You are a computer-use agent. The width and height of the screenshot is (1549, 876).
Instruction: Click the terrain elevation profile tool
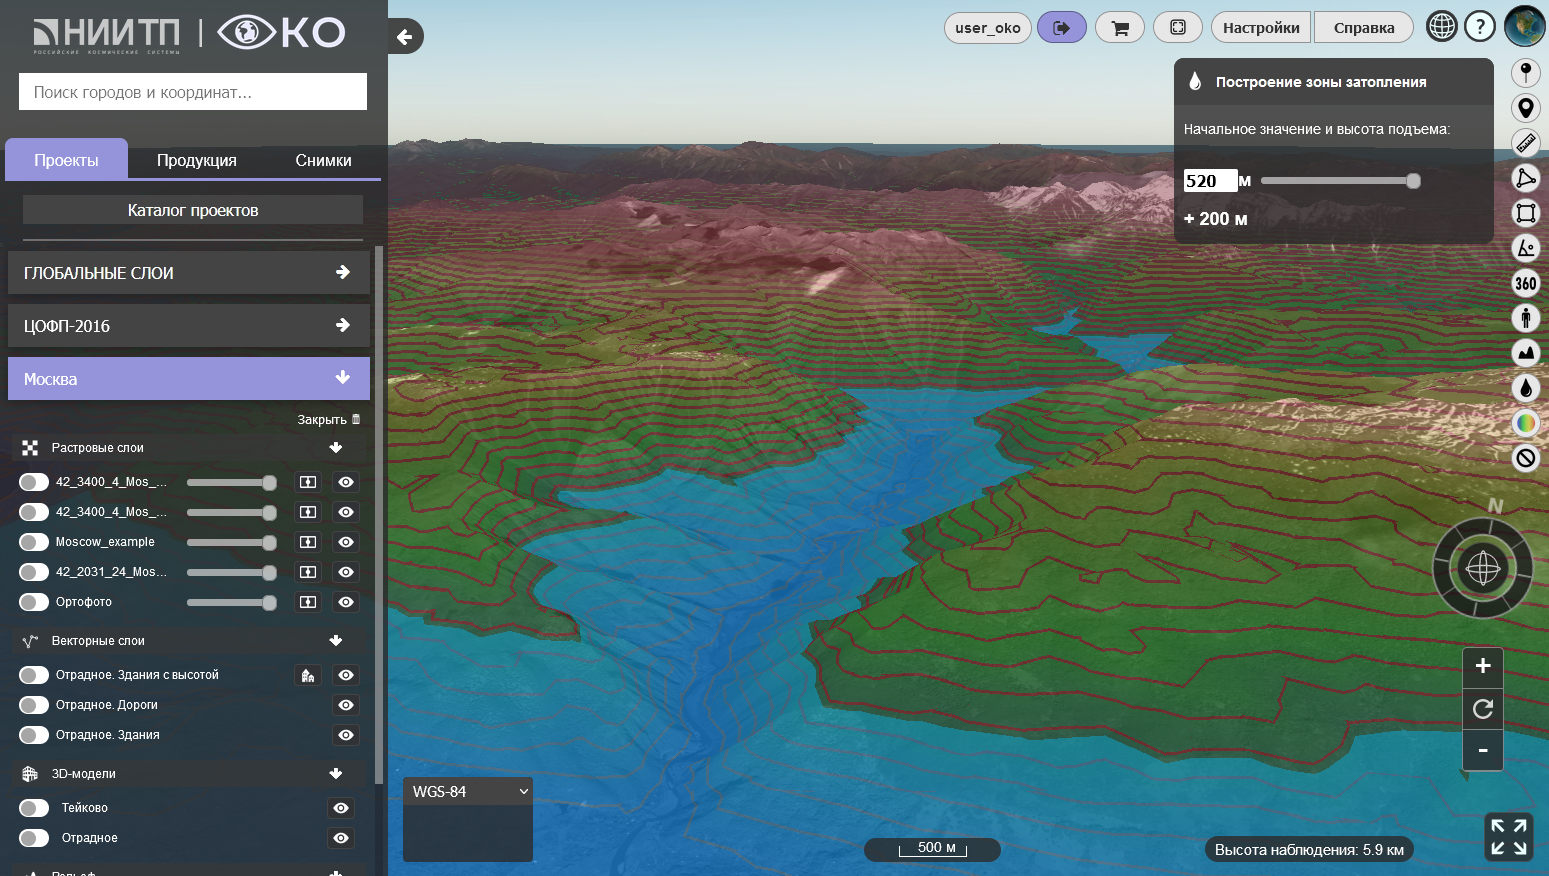[1525, 353]
